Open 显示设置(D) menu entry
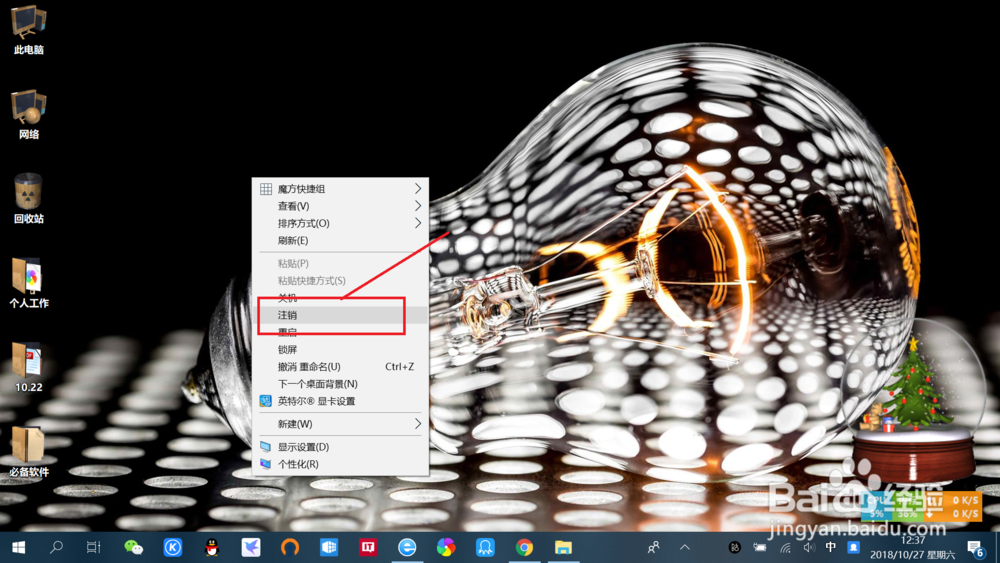 (341, 447)
